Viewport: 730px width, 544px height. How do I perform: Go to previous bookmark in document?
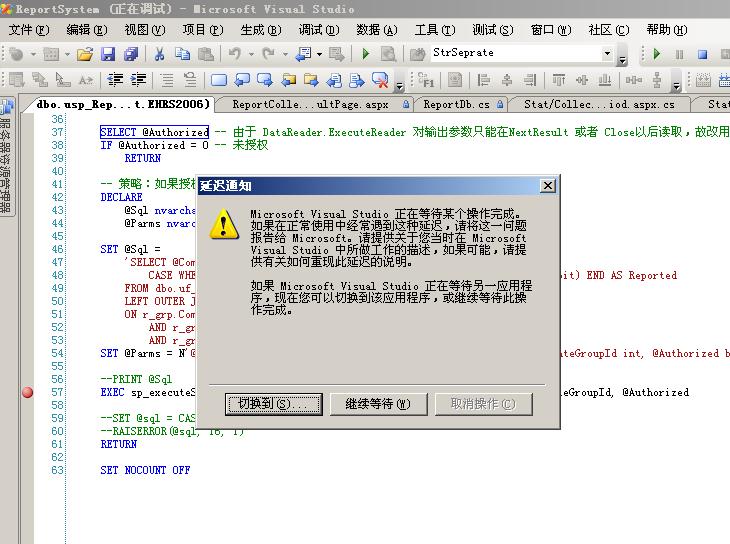(x=334, y=80)
